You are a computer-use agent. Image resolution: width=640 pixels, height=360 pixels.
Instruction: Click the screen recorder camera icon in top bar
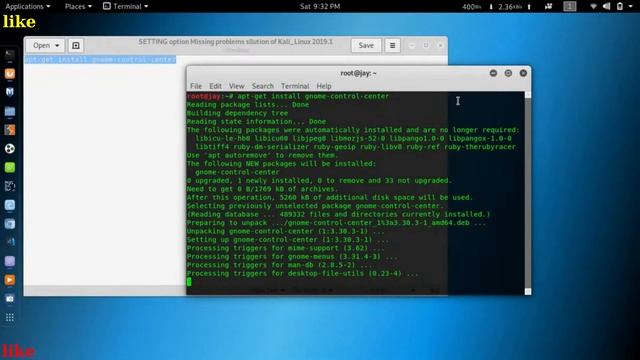tap(549, 6)
